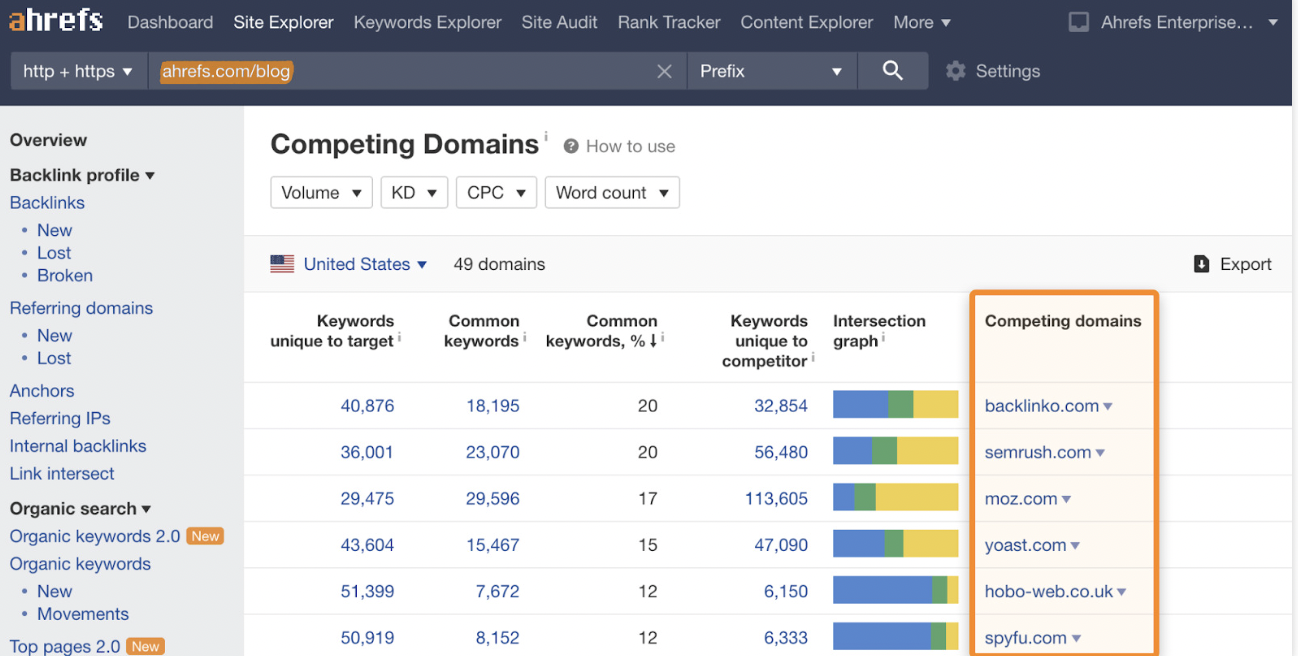Screen dimensions: 1298x656
Task: Click the 40,876 keywords unique link
Action: click(367, 405)
